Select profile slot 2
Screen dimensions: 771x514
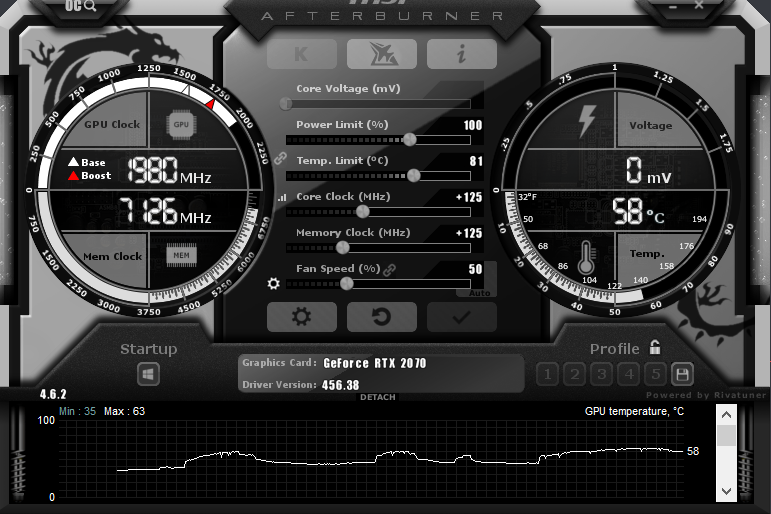tap(574, 374)
